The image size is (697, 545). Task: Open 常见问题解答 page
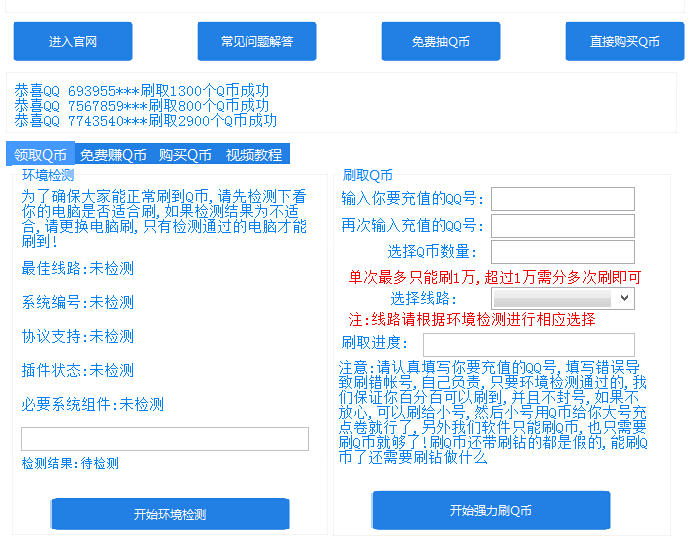pyautogui.click(x=257, y=41)
